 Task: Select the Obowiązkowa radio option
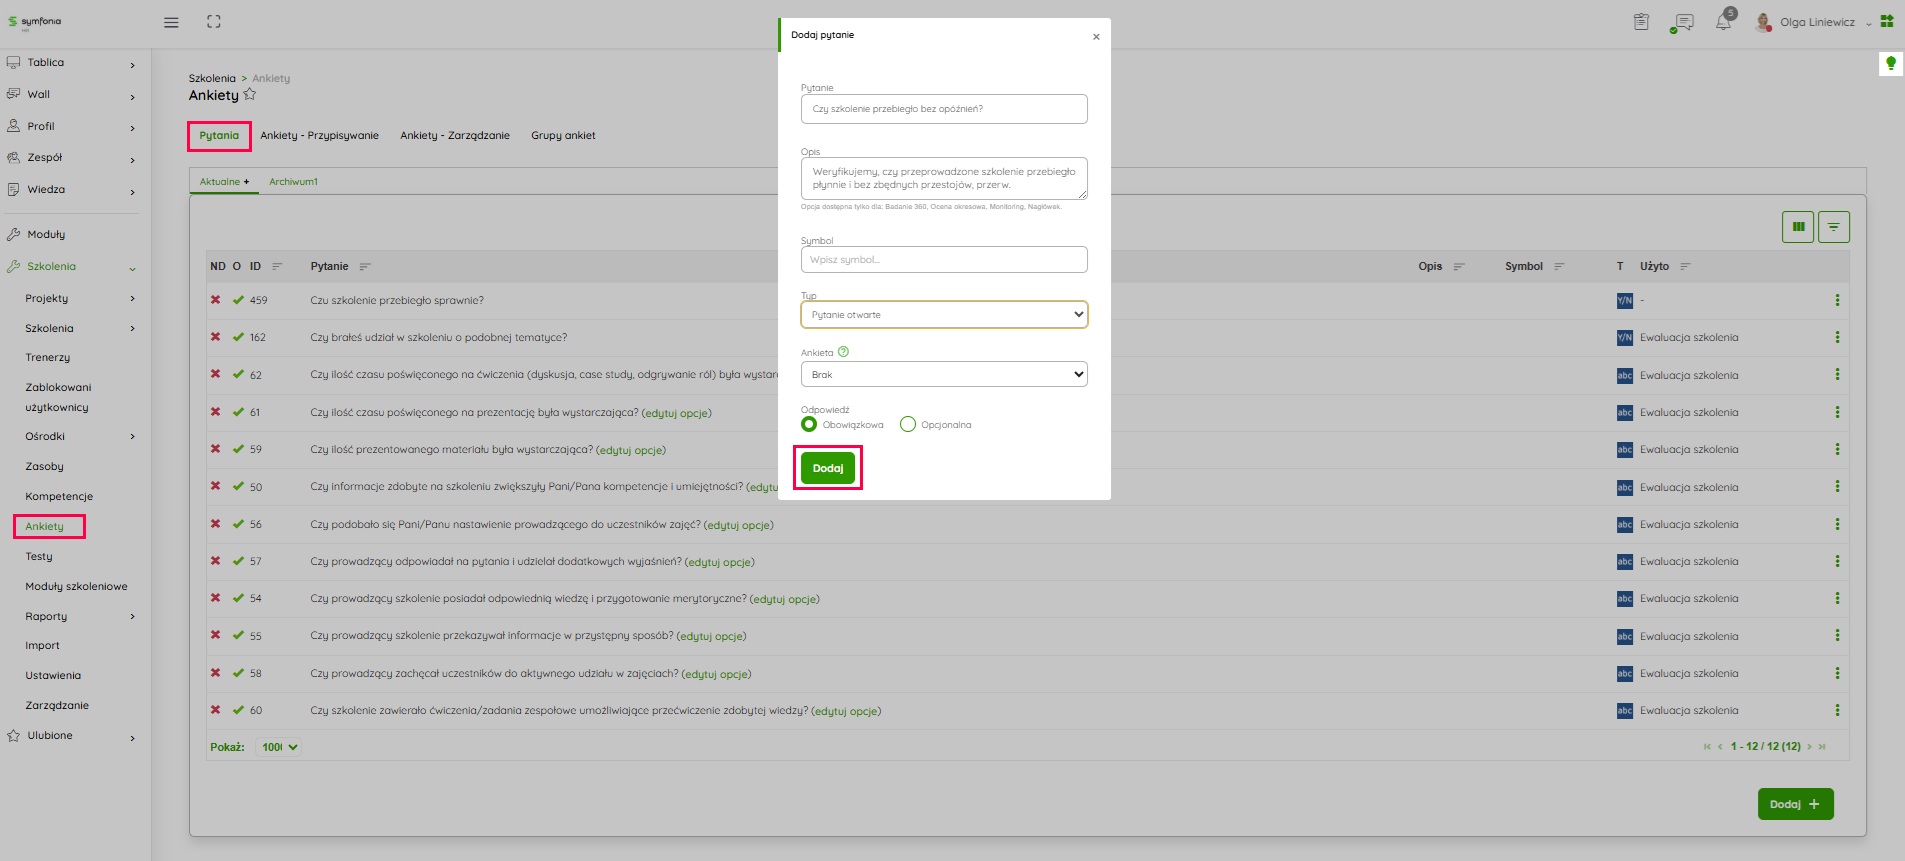coord(809,425)
